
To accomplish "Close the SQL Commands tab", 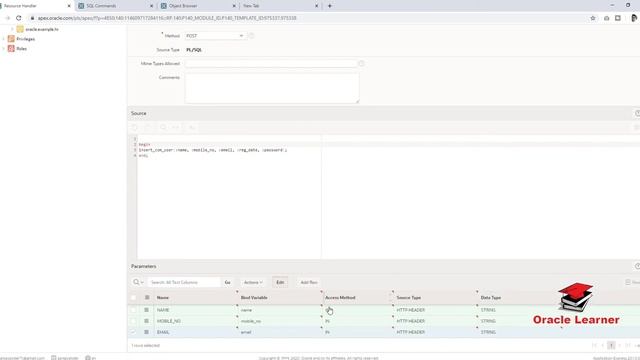I will click(x=152, y=6).
